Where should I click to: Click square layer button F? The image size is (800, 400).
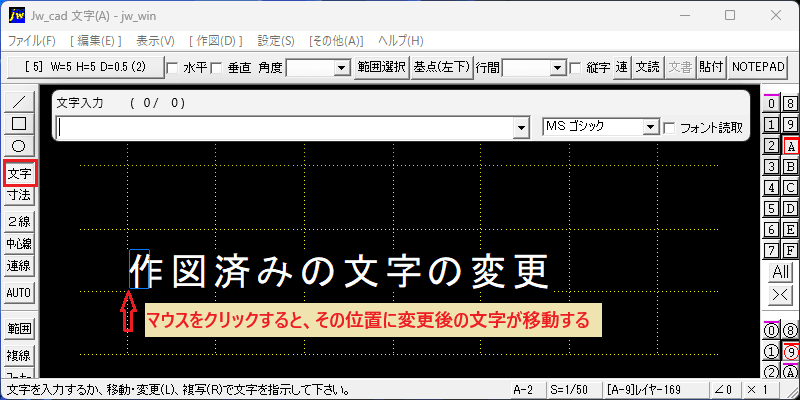pyautogui.click(x=790, y=251)
